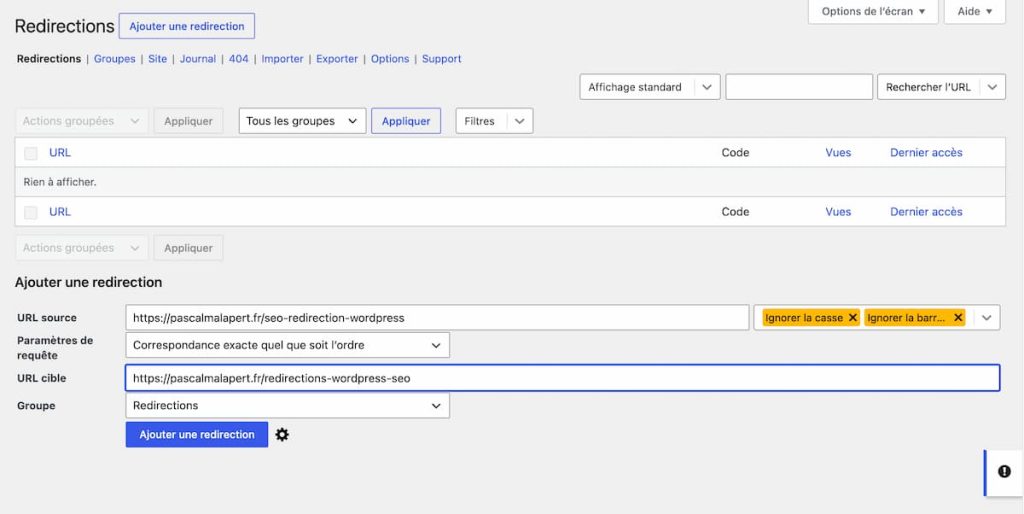Screen dimensions: 1024x514
Task: Open upper 'Actions groupées' dropdown
Action: click(82, 121)
